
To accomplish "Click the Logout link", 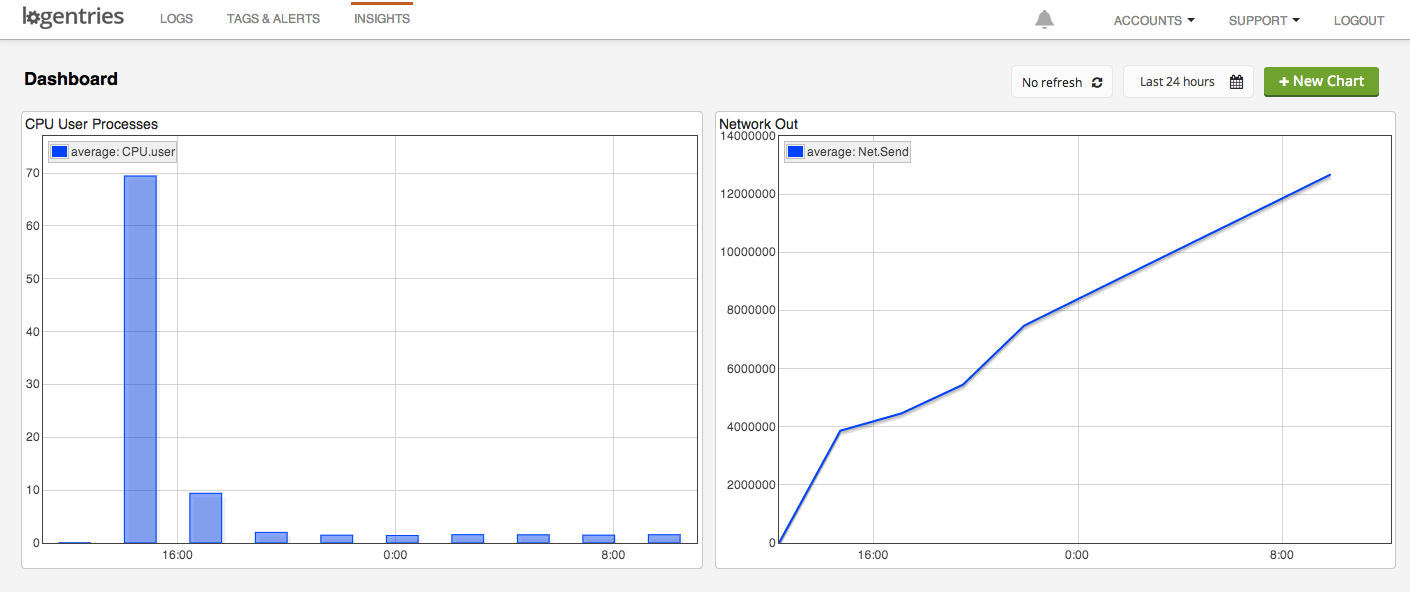I will click(1358, 20).
